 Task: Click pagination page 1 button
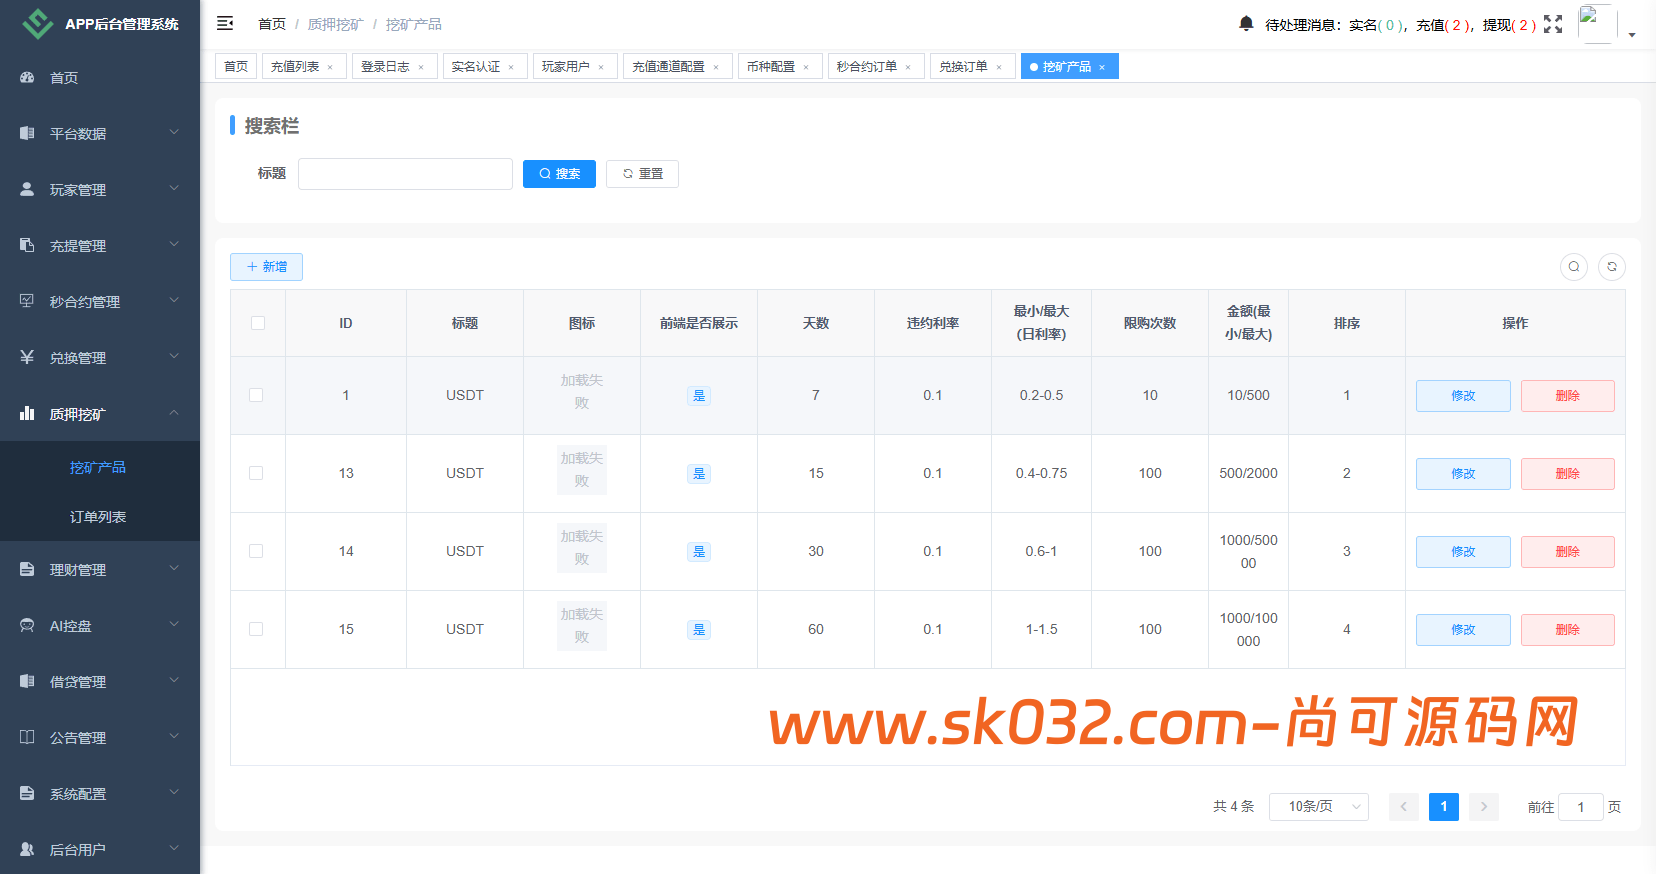[x=1443, y=806]
